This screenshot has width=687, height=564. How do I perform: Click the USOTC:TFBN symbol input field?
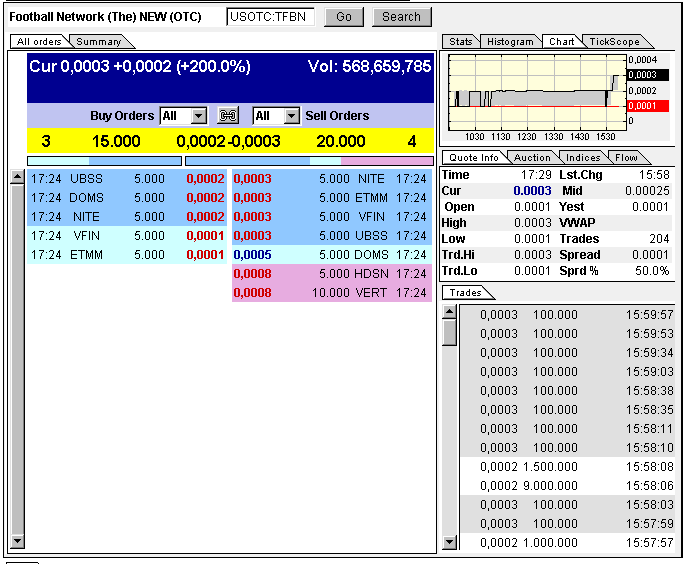click(x=271, y=17)
